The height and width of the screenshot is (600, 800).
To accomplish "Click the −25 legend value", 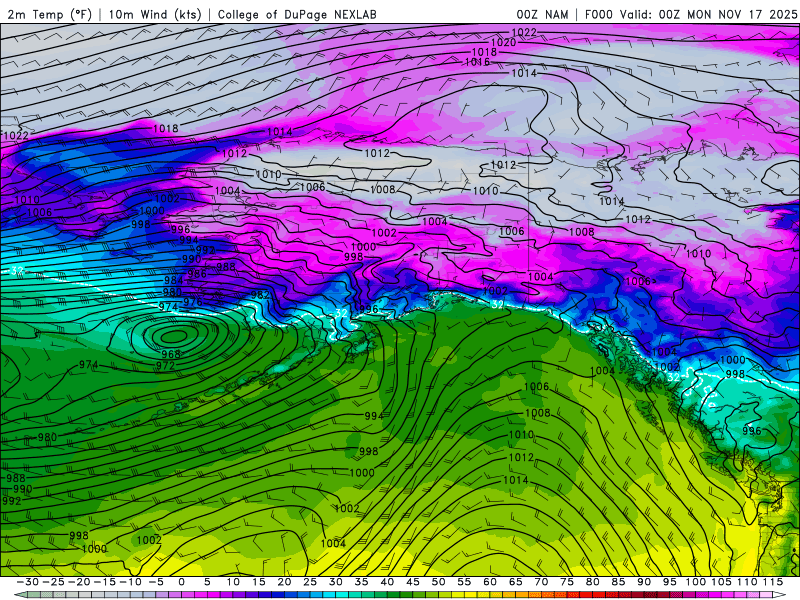I will 54,582.
